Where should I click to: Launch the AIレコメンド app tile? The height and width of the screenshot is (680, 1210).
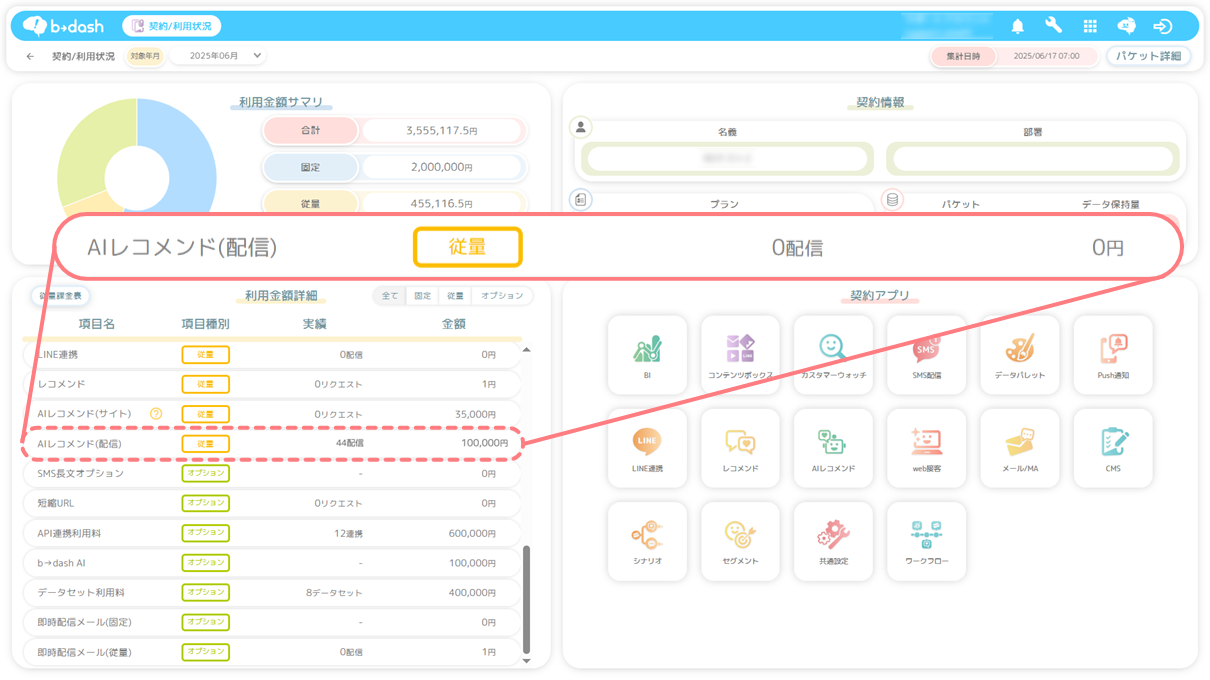coord(833,447)
